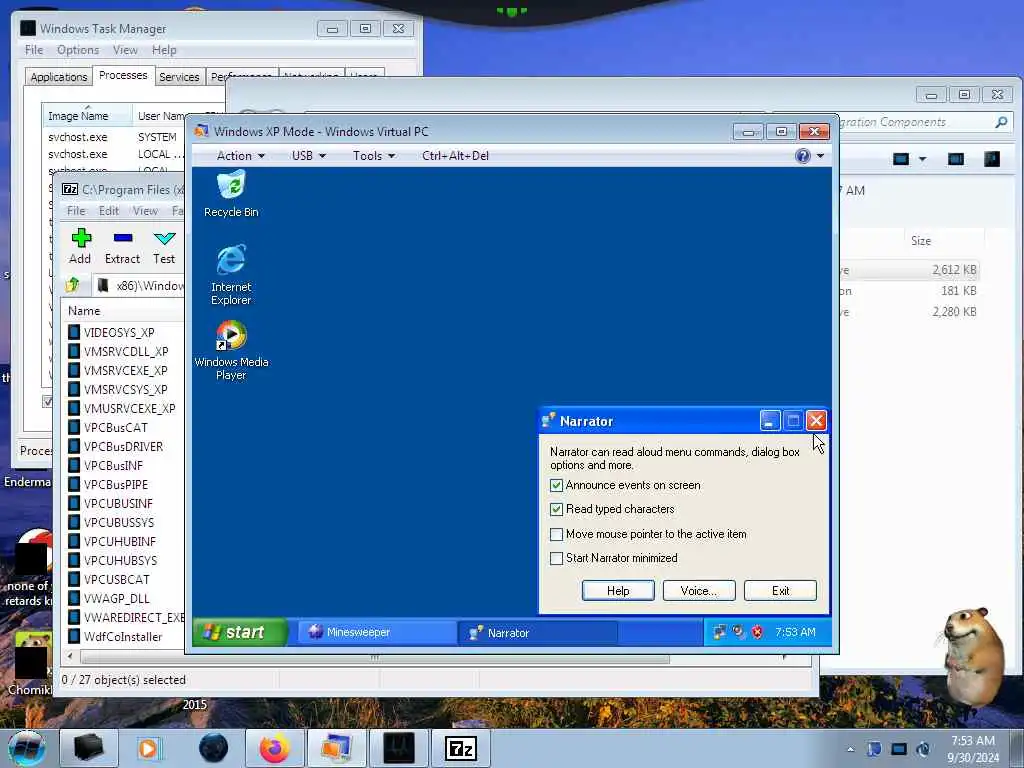Click the XP start button
Screen dimensions: 1024x768
click(x=240, y=632)
